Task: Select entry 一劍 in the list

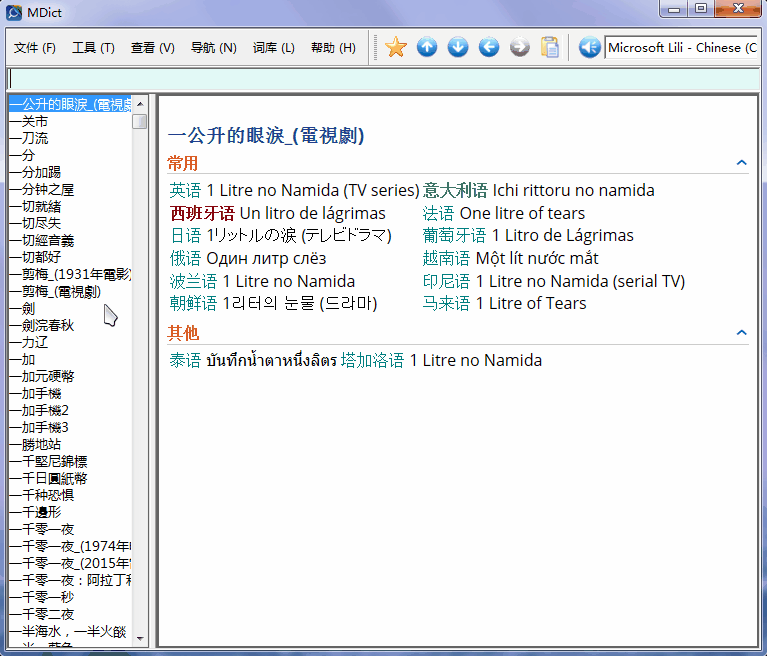Action: point(22,308)
